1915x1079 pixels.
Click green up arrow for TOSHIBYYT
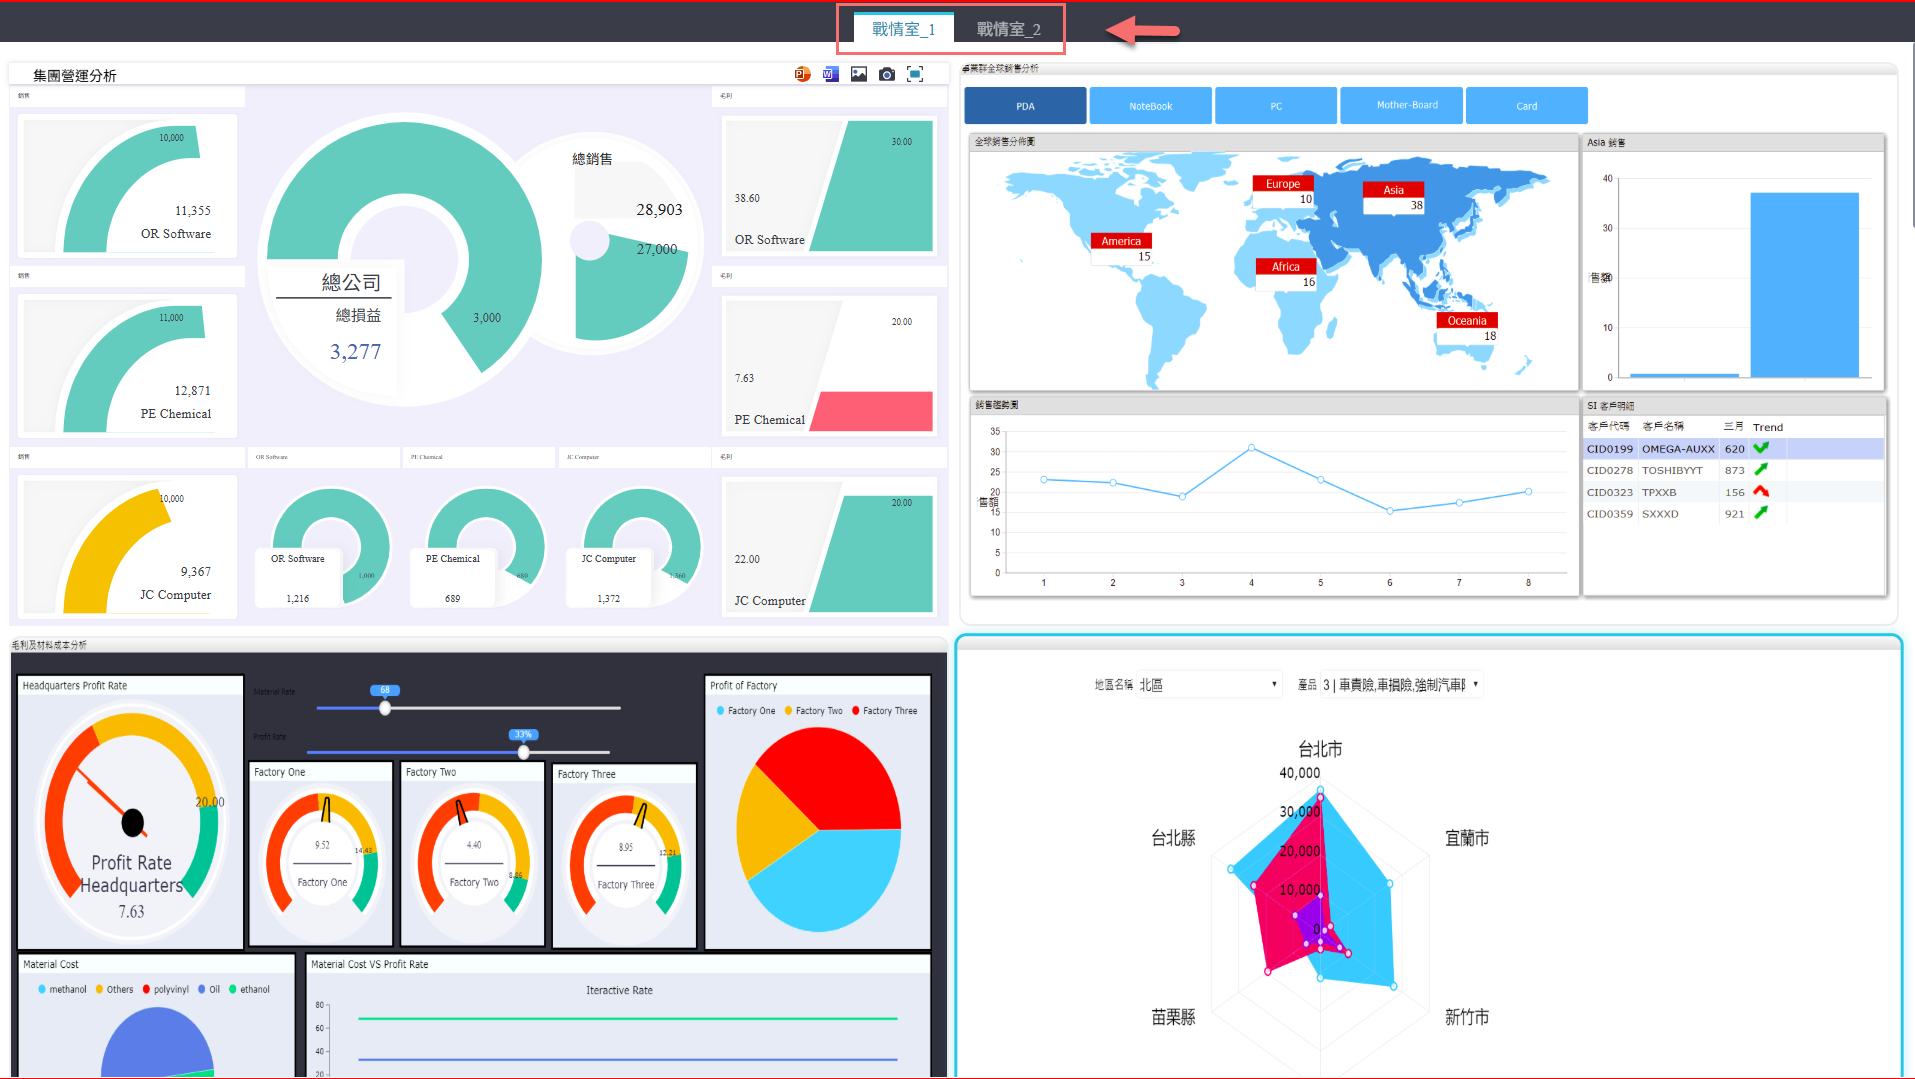tap(1761, 470)
